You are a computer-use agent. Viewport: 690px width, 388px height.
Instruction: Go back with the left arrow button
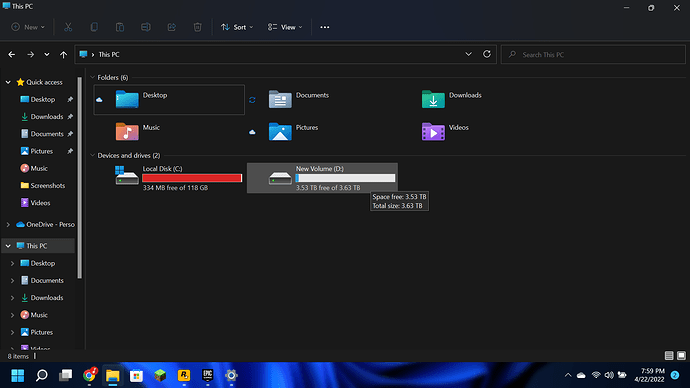(12, 55)
